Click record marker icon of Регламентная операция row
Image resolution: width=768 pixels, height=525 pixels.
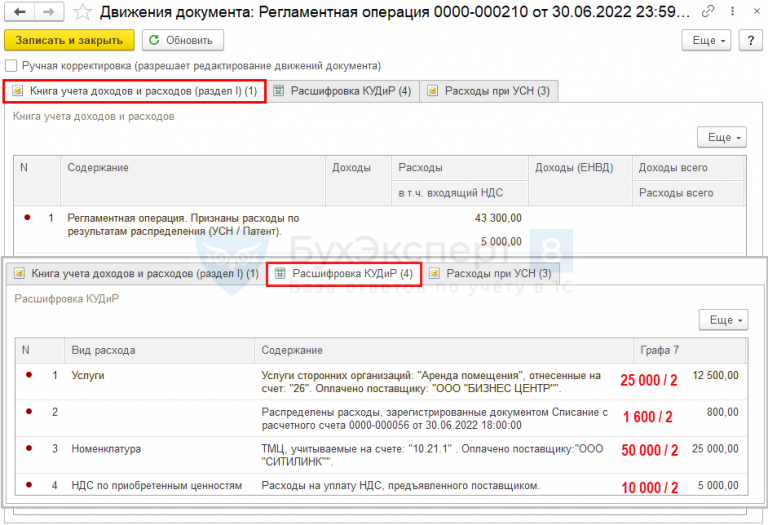coord(27,217)
